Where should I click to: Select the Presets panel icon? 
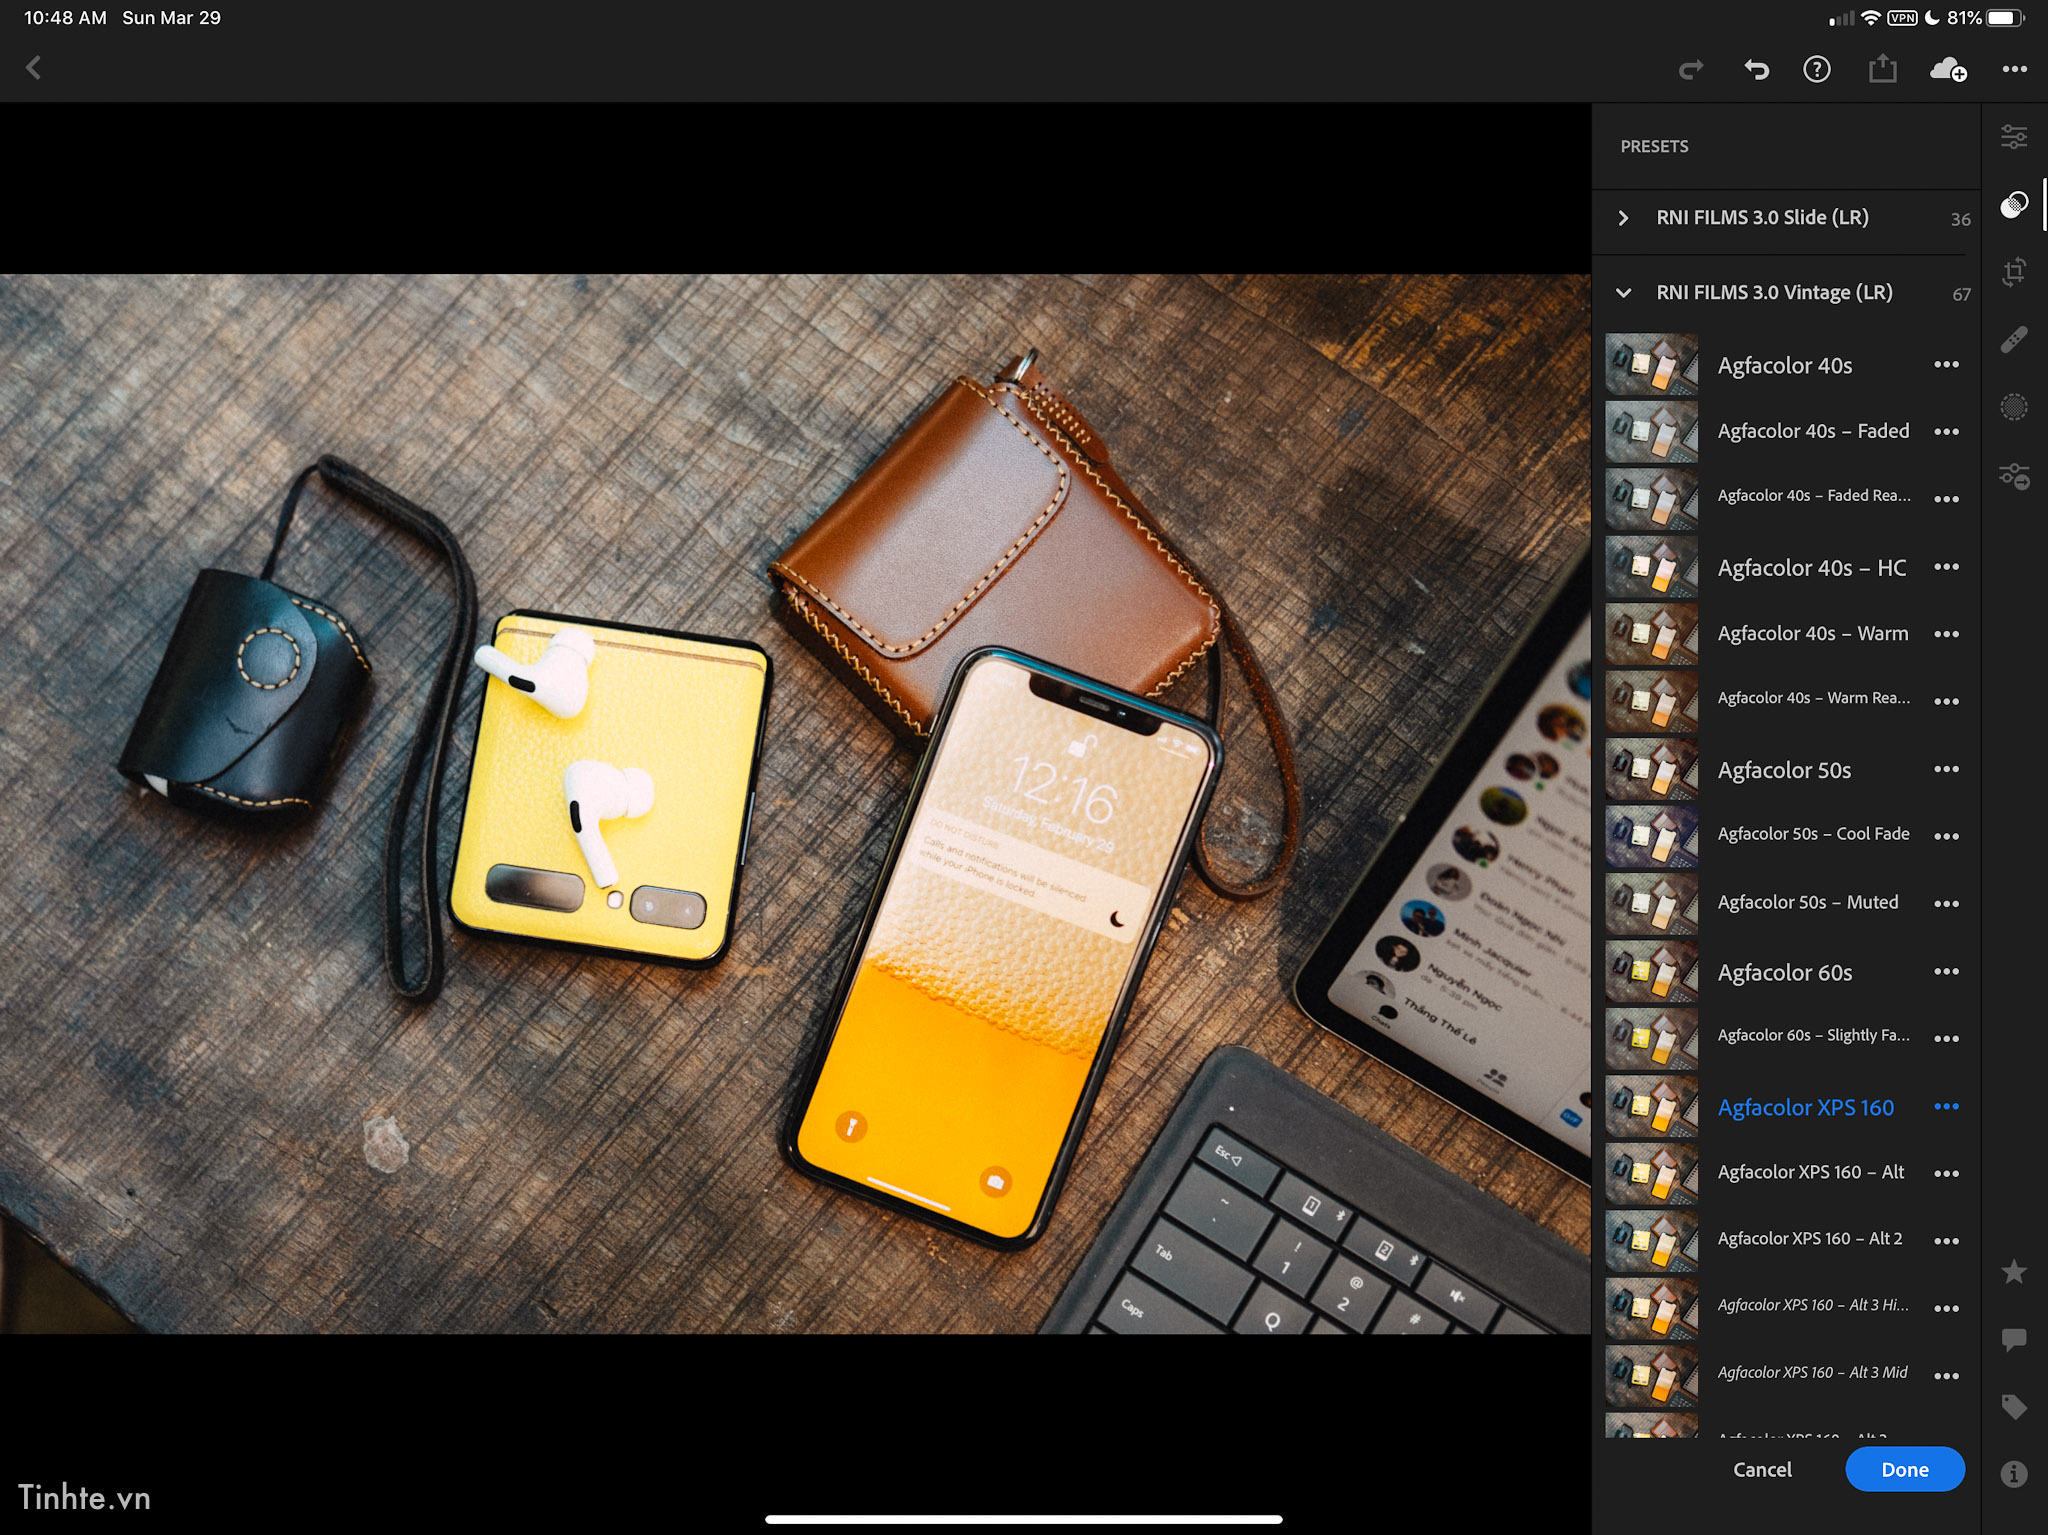click(2014, 205)
